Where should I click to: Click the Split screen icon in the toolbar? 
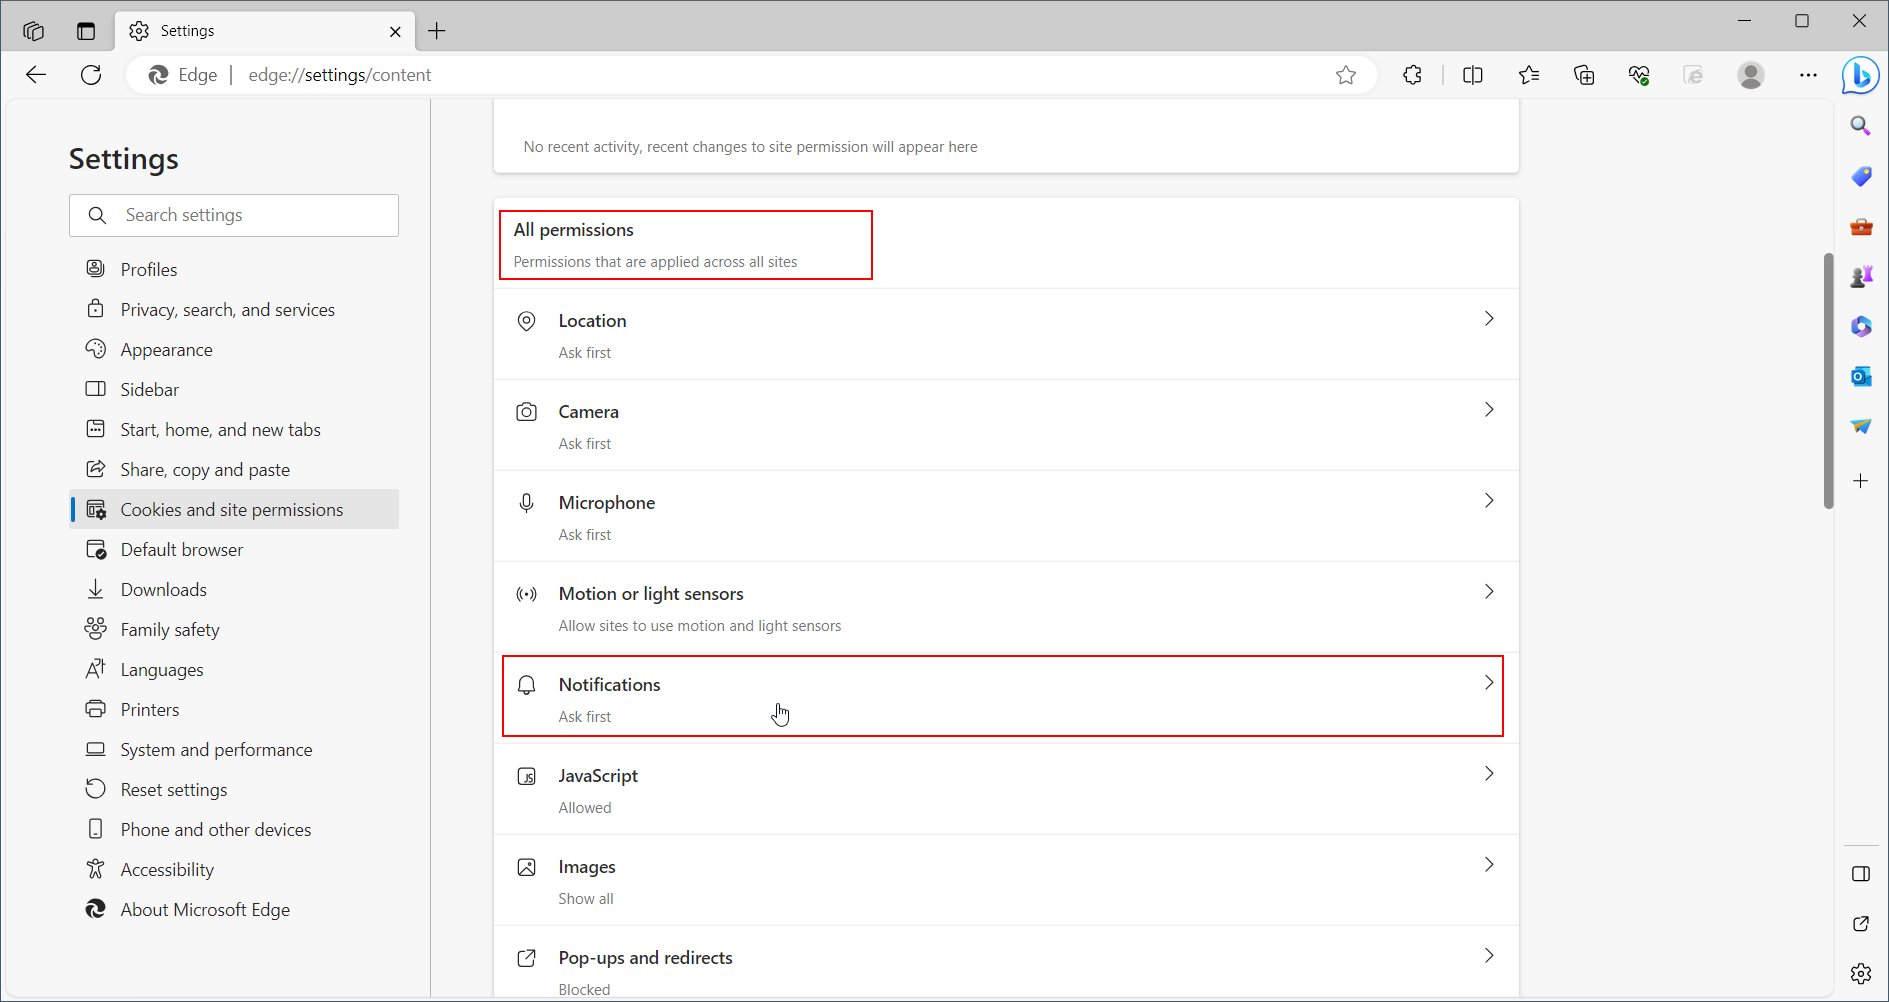1472,75
